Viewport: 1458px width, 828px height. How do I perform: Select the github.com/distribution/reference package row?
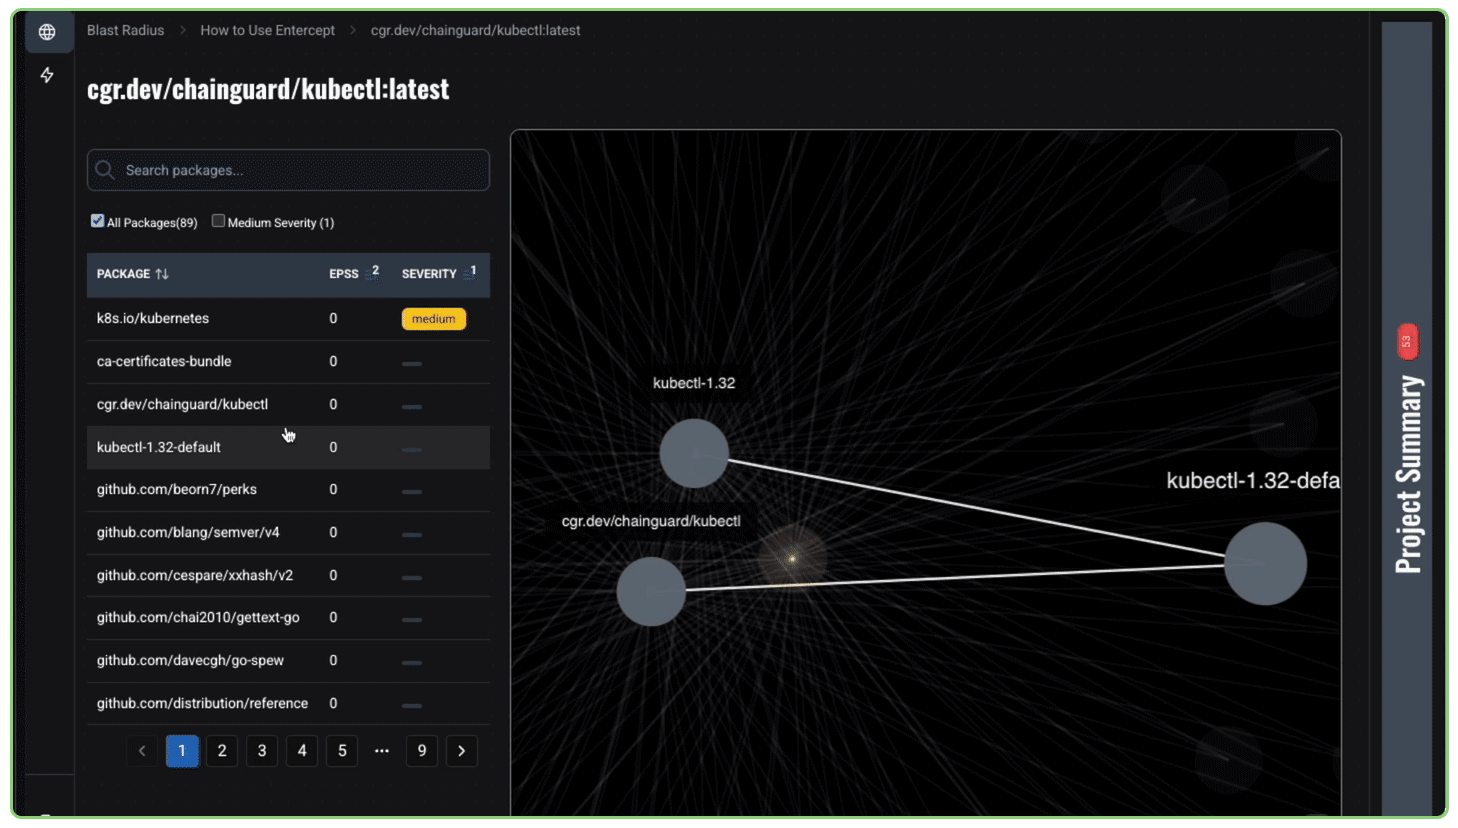(x=288, y=704)
